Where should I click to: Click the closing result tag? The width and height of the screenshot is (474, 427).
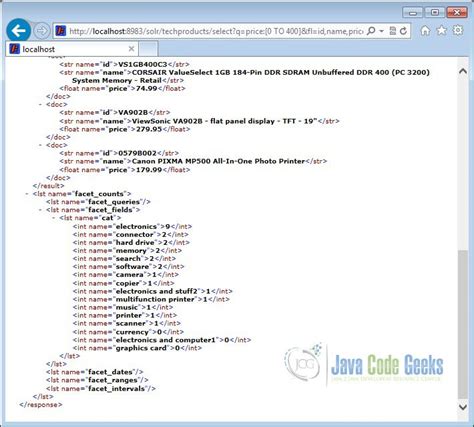click(48, 186)
